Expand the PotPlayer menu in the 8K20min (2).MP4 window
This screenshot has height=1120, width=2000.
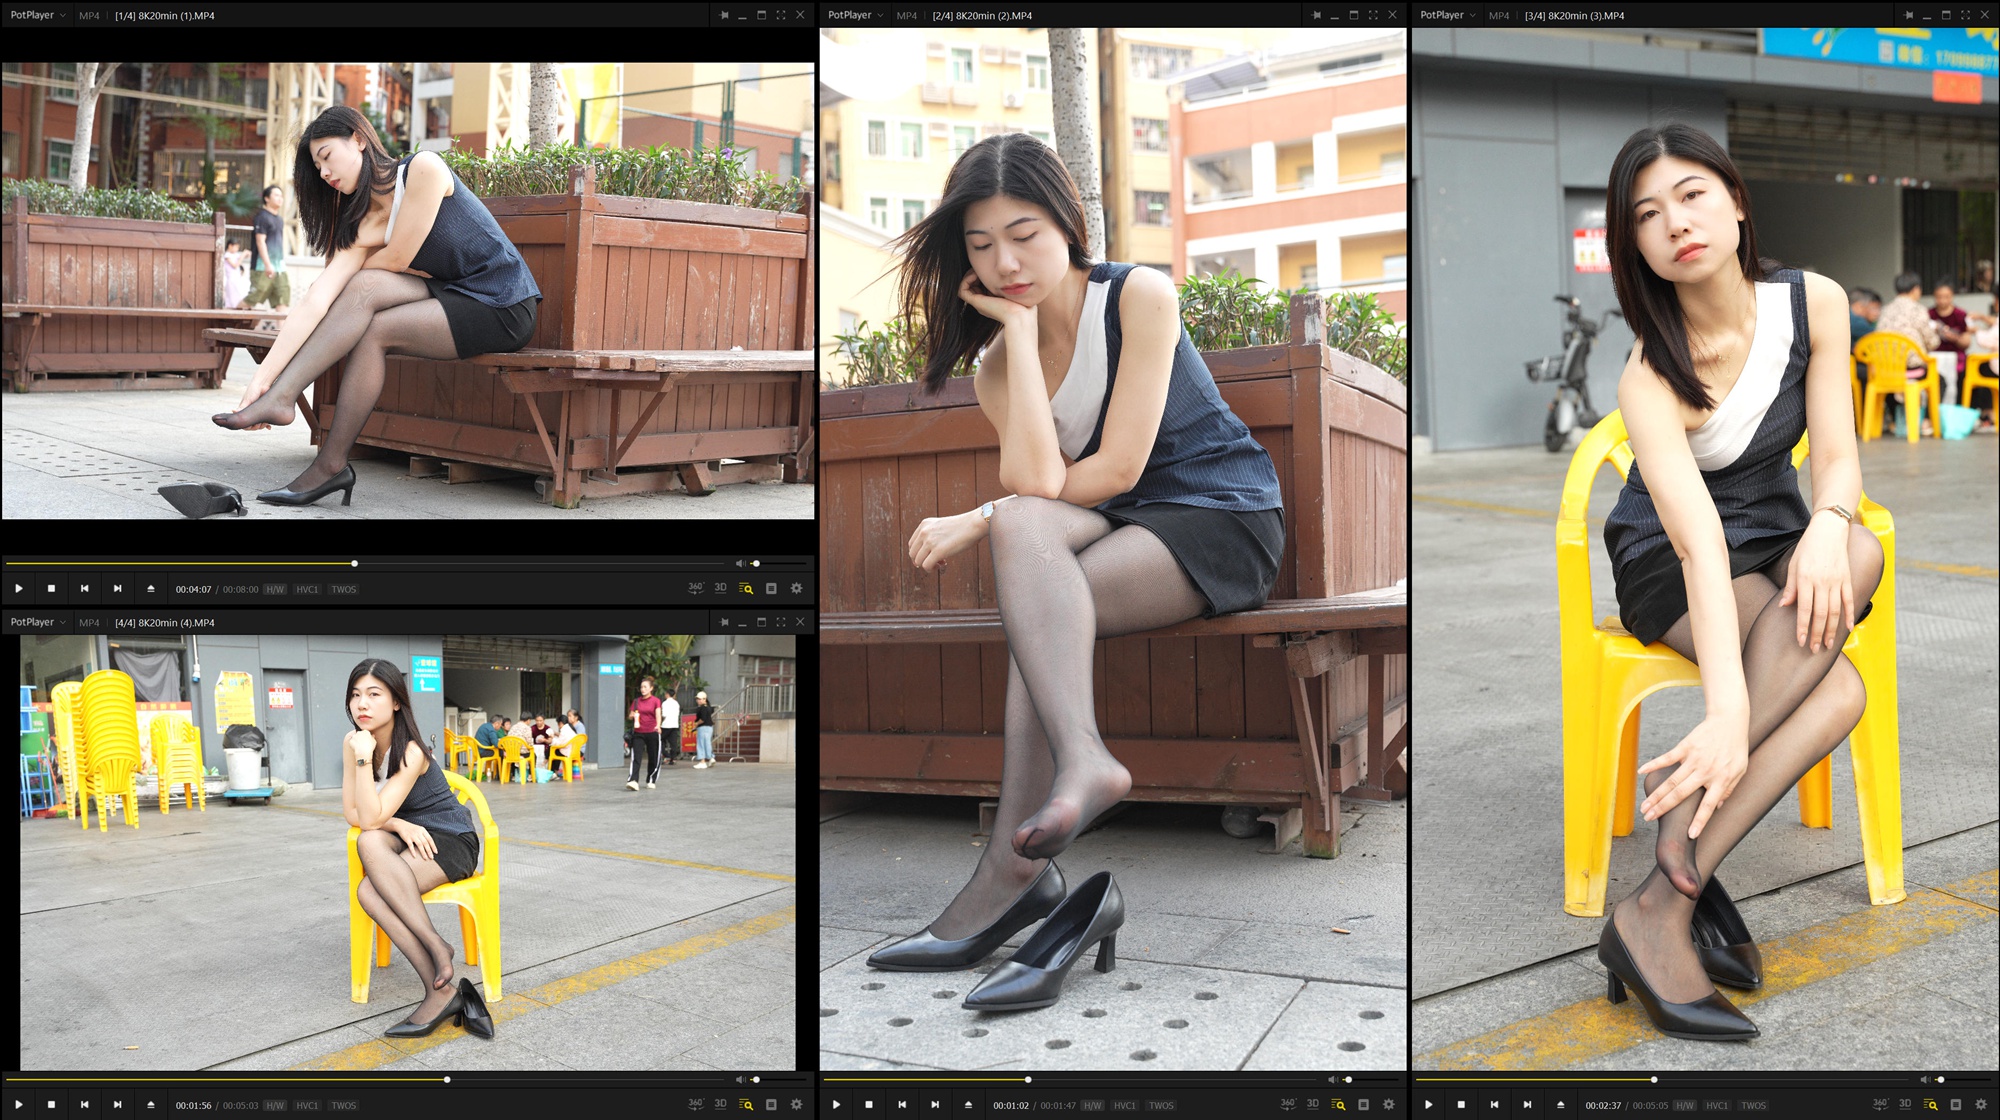click(855, 15)
